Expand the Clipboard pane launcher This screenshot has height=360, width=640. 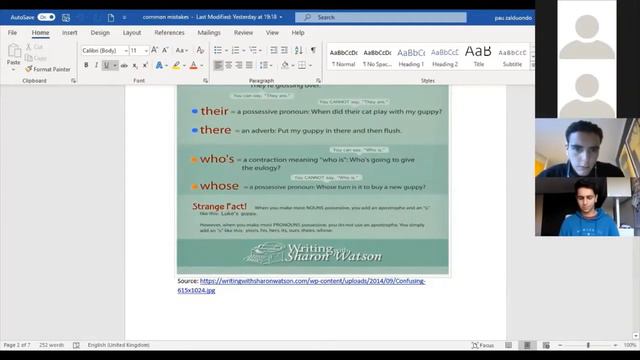click(73, 81)
